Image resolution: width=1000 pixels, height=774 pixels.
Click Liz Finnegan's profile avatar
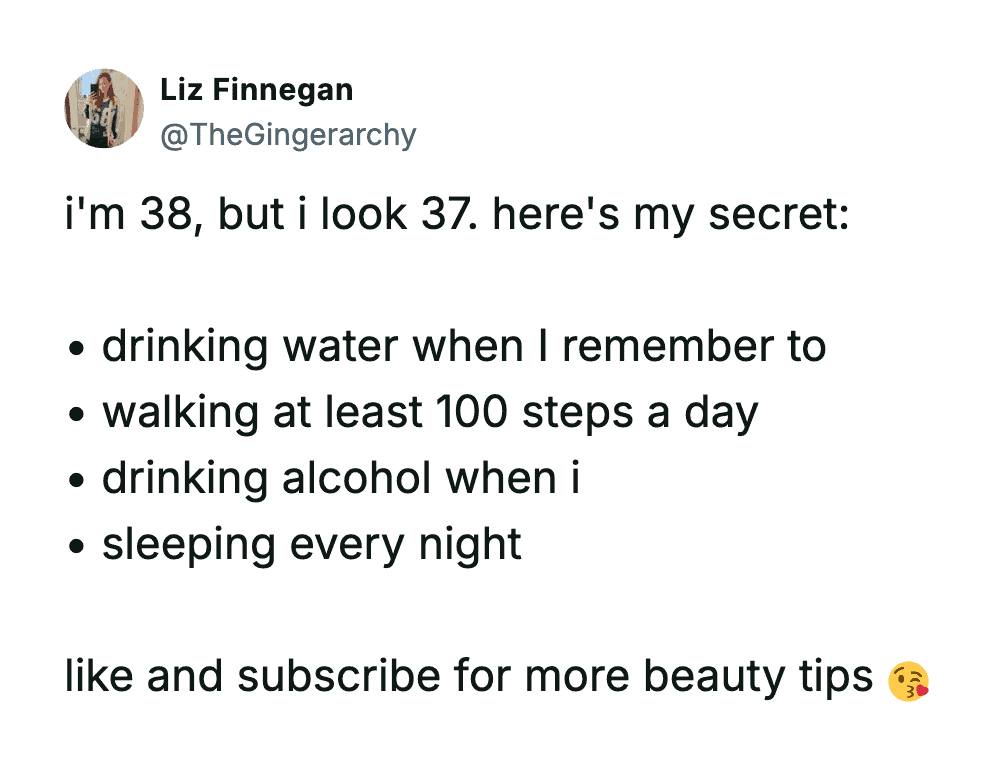104,109
